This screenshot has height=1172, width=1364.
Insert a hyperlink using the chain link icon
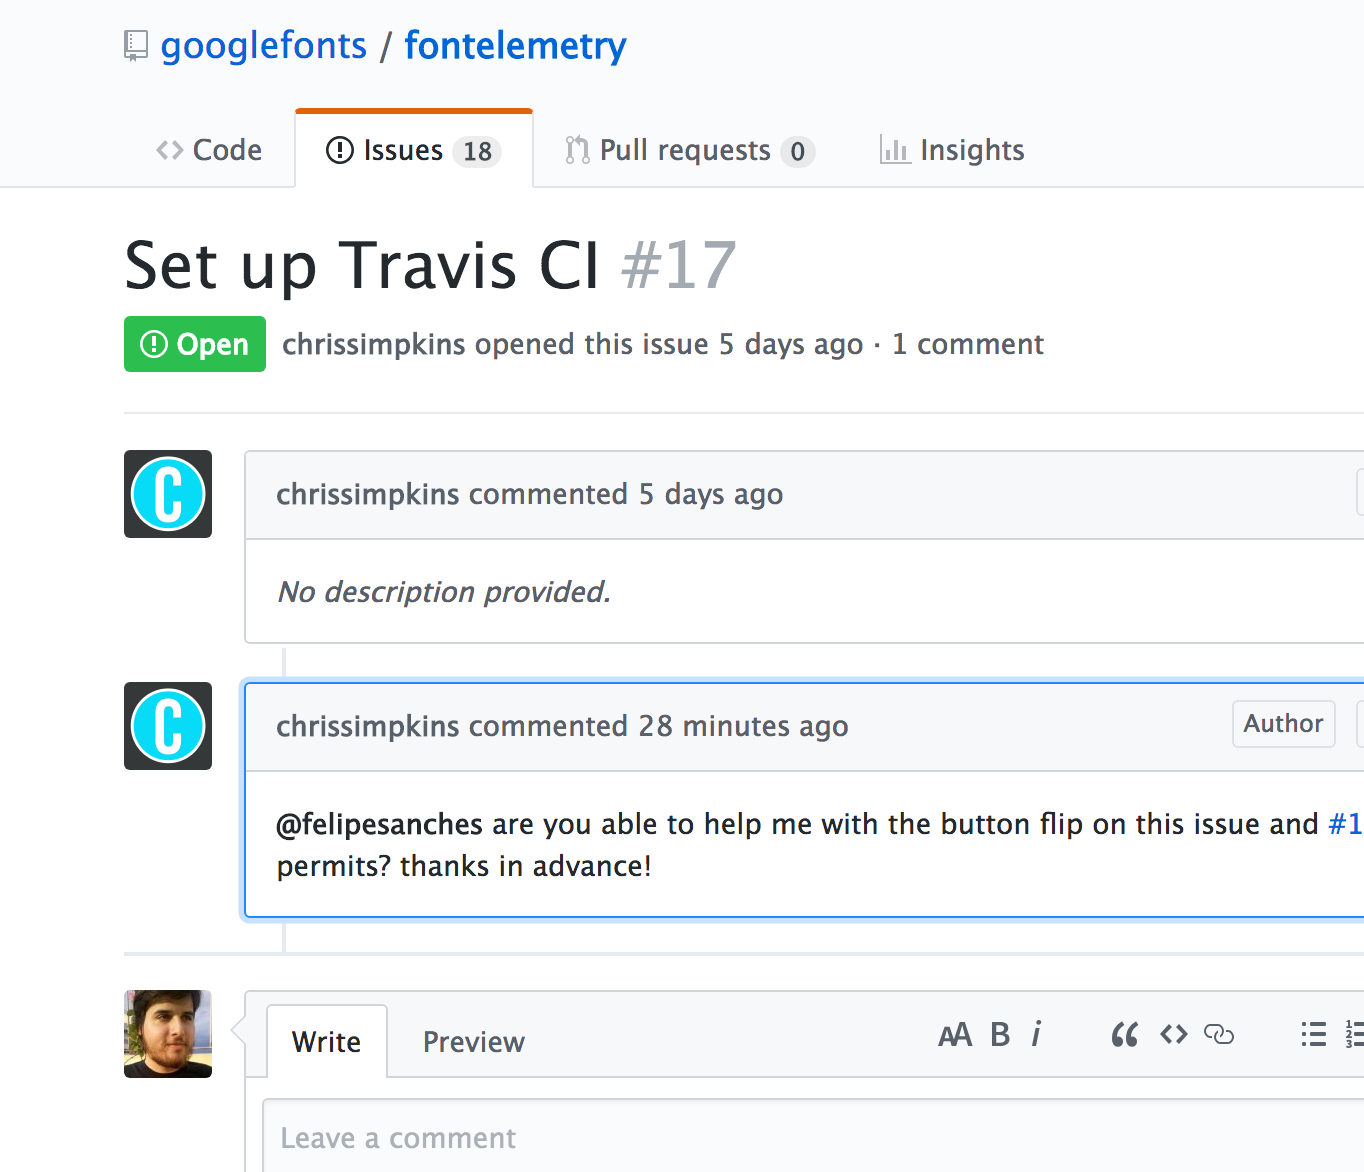click(x=1220, y=1035)
